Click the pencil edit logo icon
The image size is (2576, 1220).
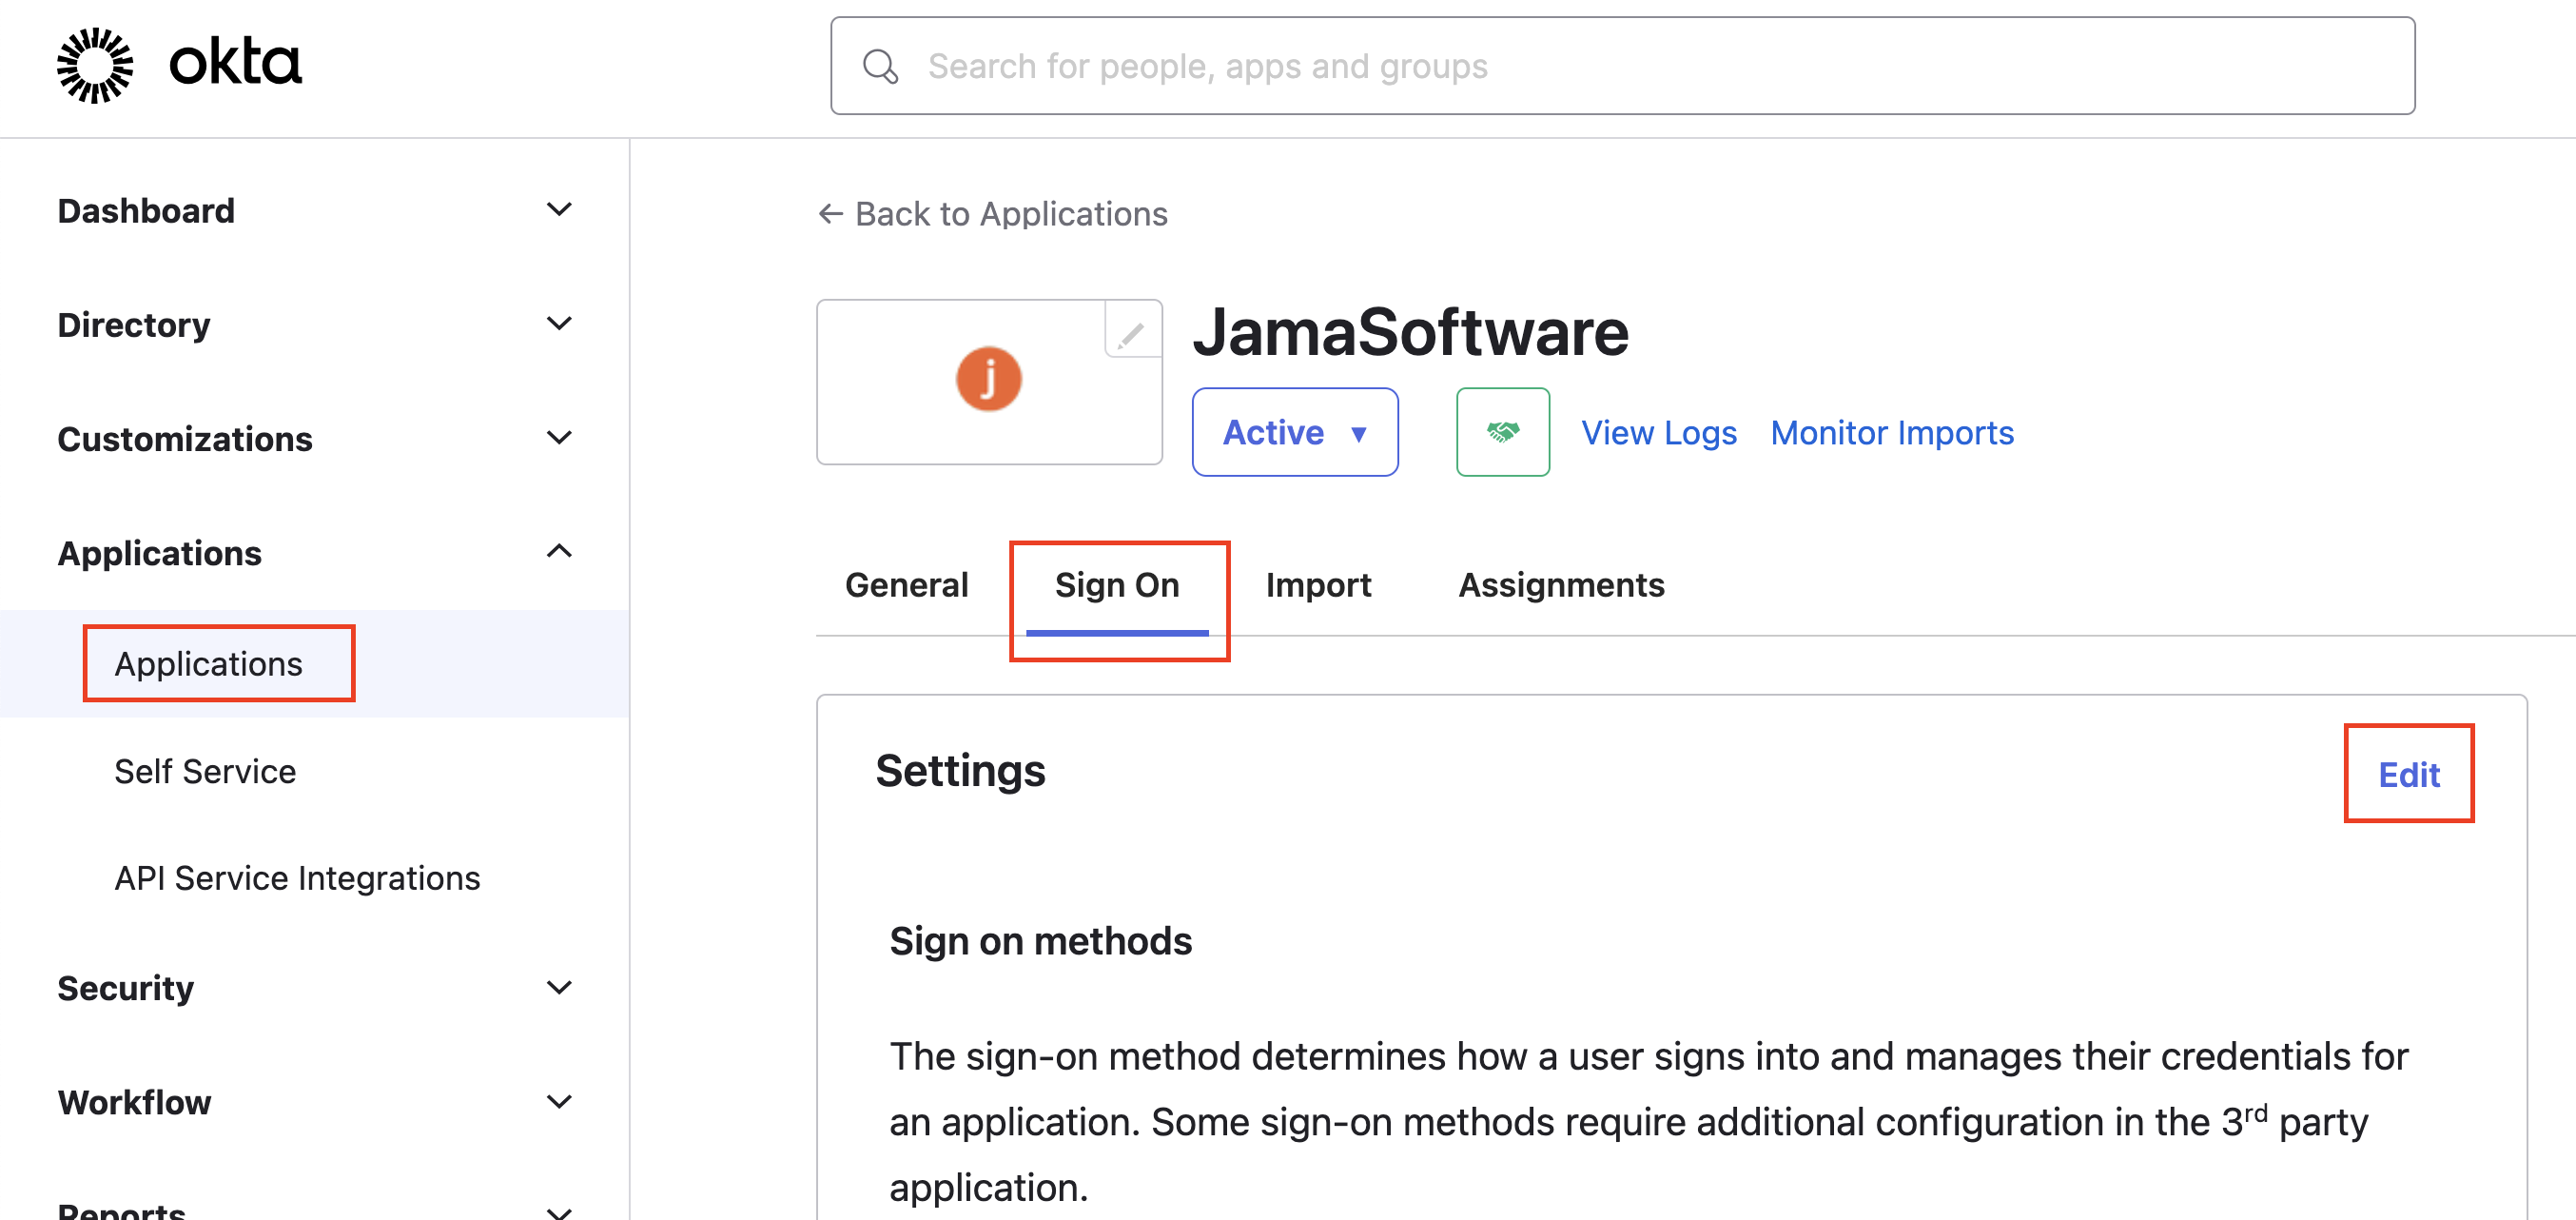pyautogui.click(x=1131, y=334)
